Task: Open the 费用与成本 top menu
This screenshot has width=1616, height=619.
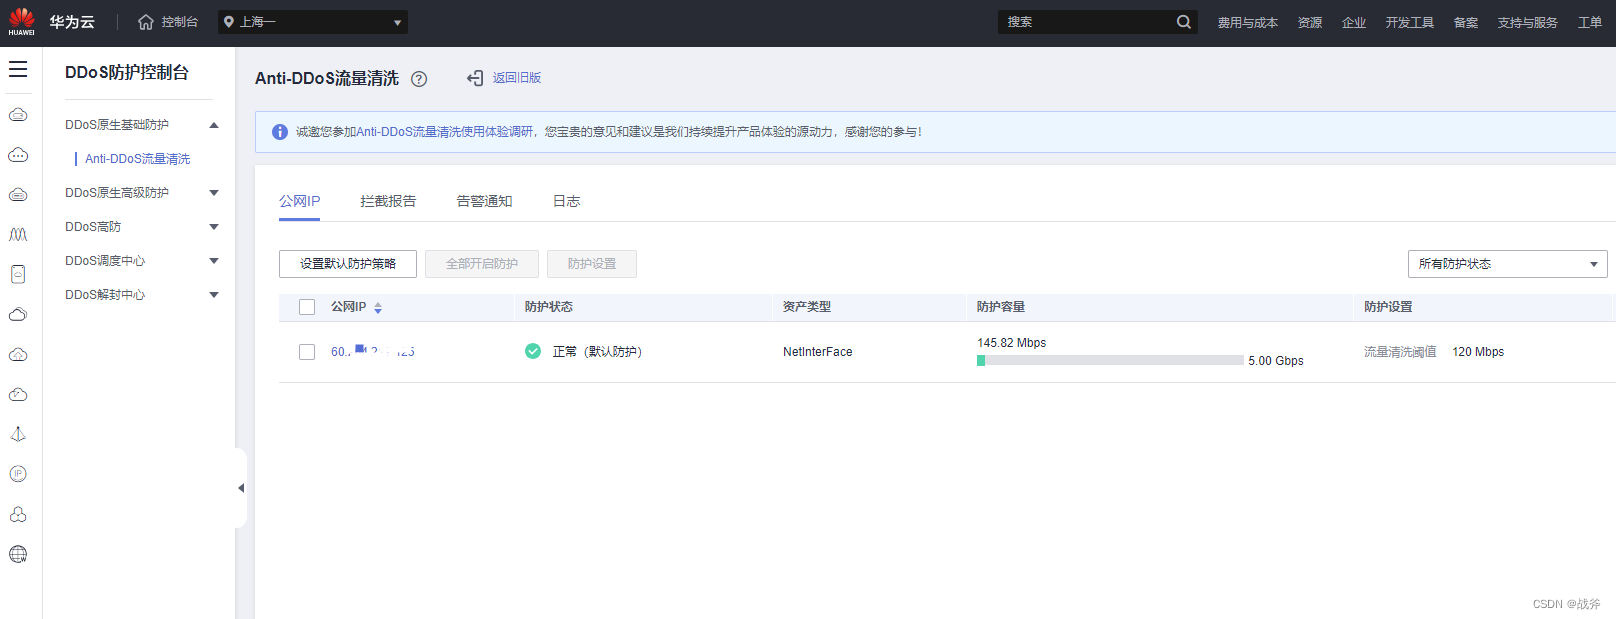Action: click(1247, 22)
